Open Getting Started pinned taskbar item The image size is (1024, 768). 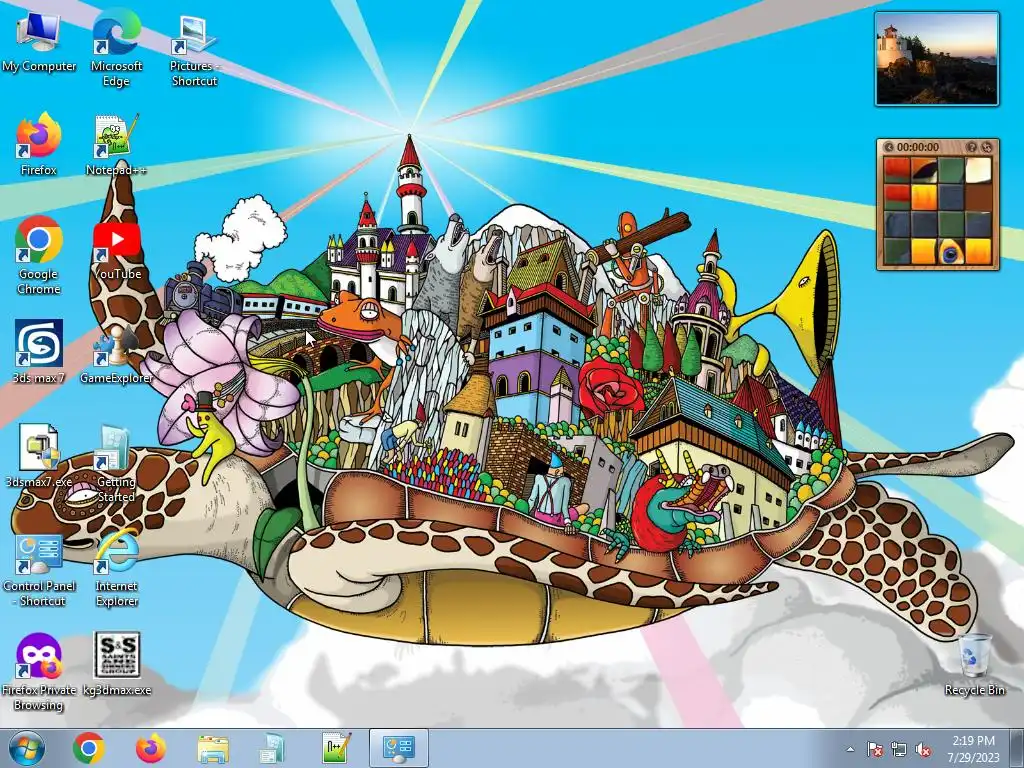pyautogui.click(x=272, y=748)
